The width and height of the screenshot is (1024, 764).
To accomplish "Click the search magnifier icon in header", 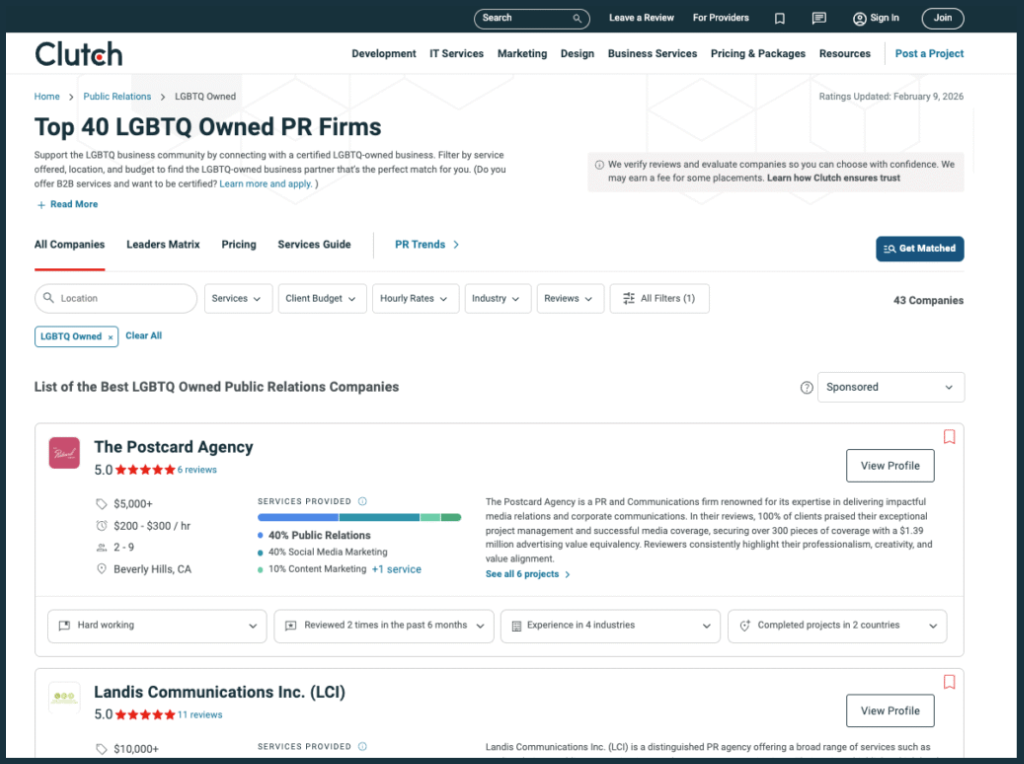I will [577, 18].
